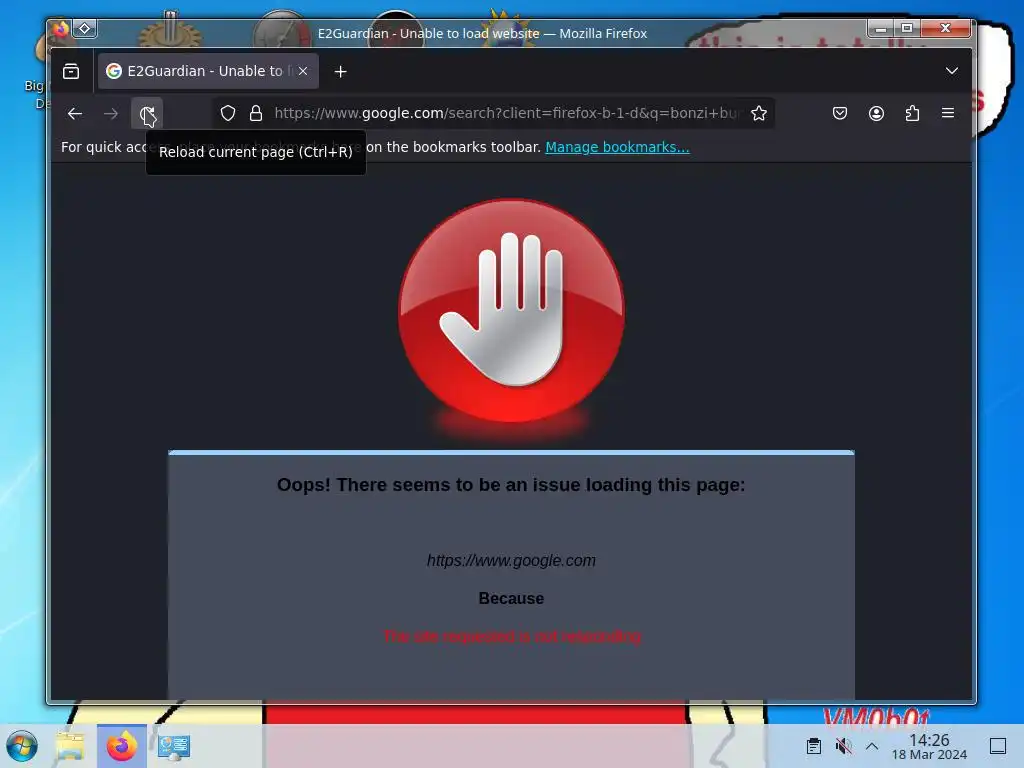Image resolution: width=1024 pixels, height=768 pixels.
Task: Open Firefox View from the tab bar
Action: pyautogui.click(x=71, y=71)
